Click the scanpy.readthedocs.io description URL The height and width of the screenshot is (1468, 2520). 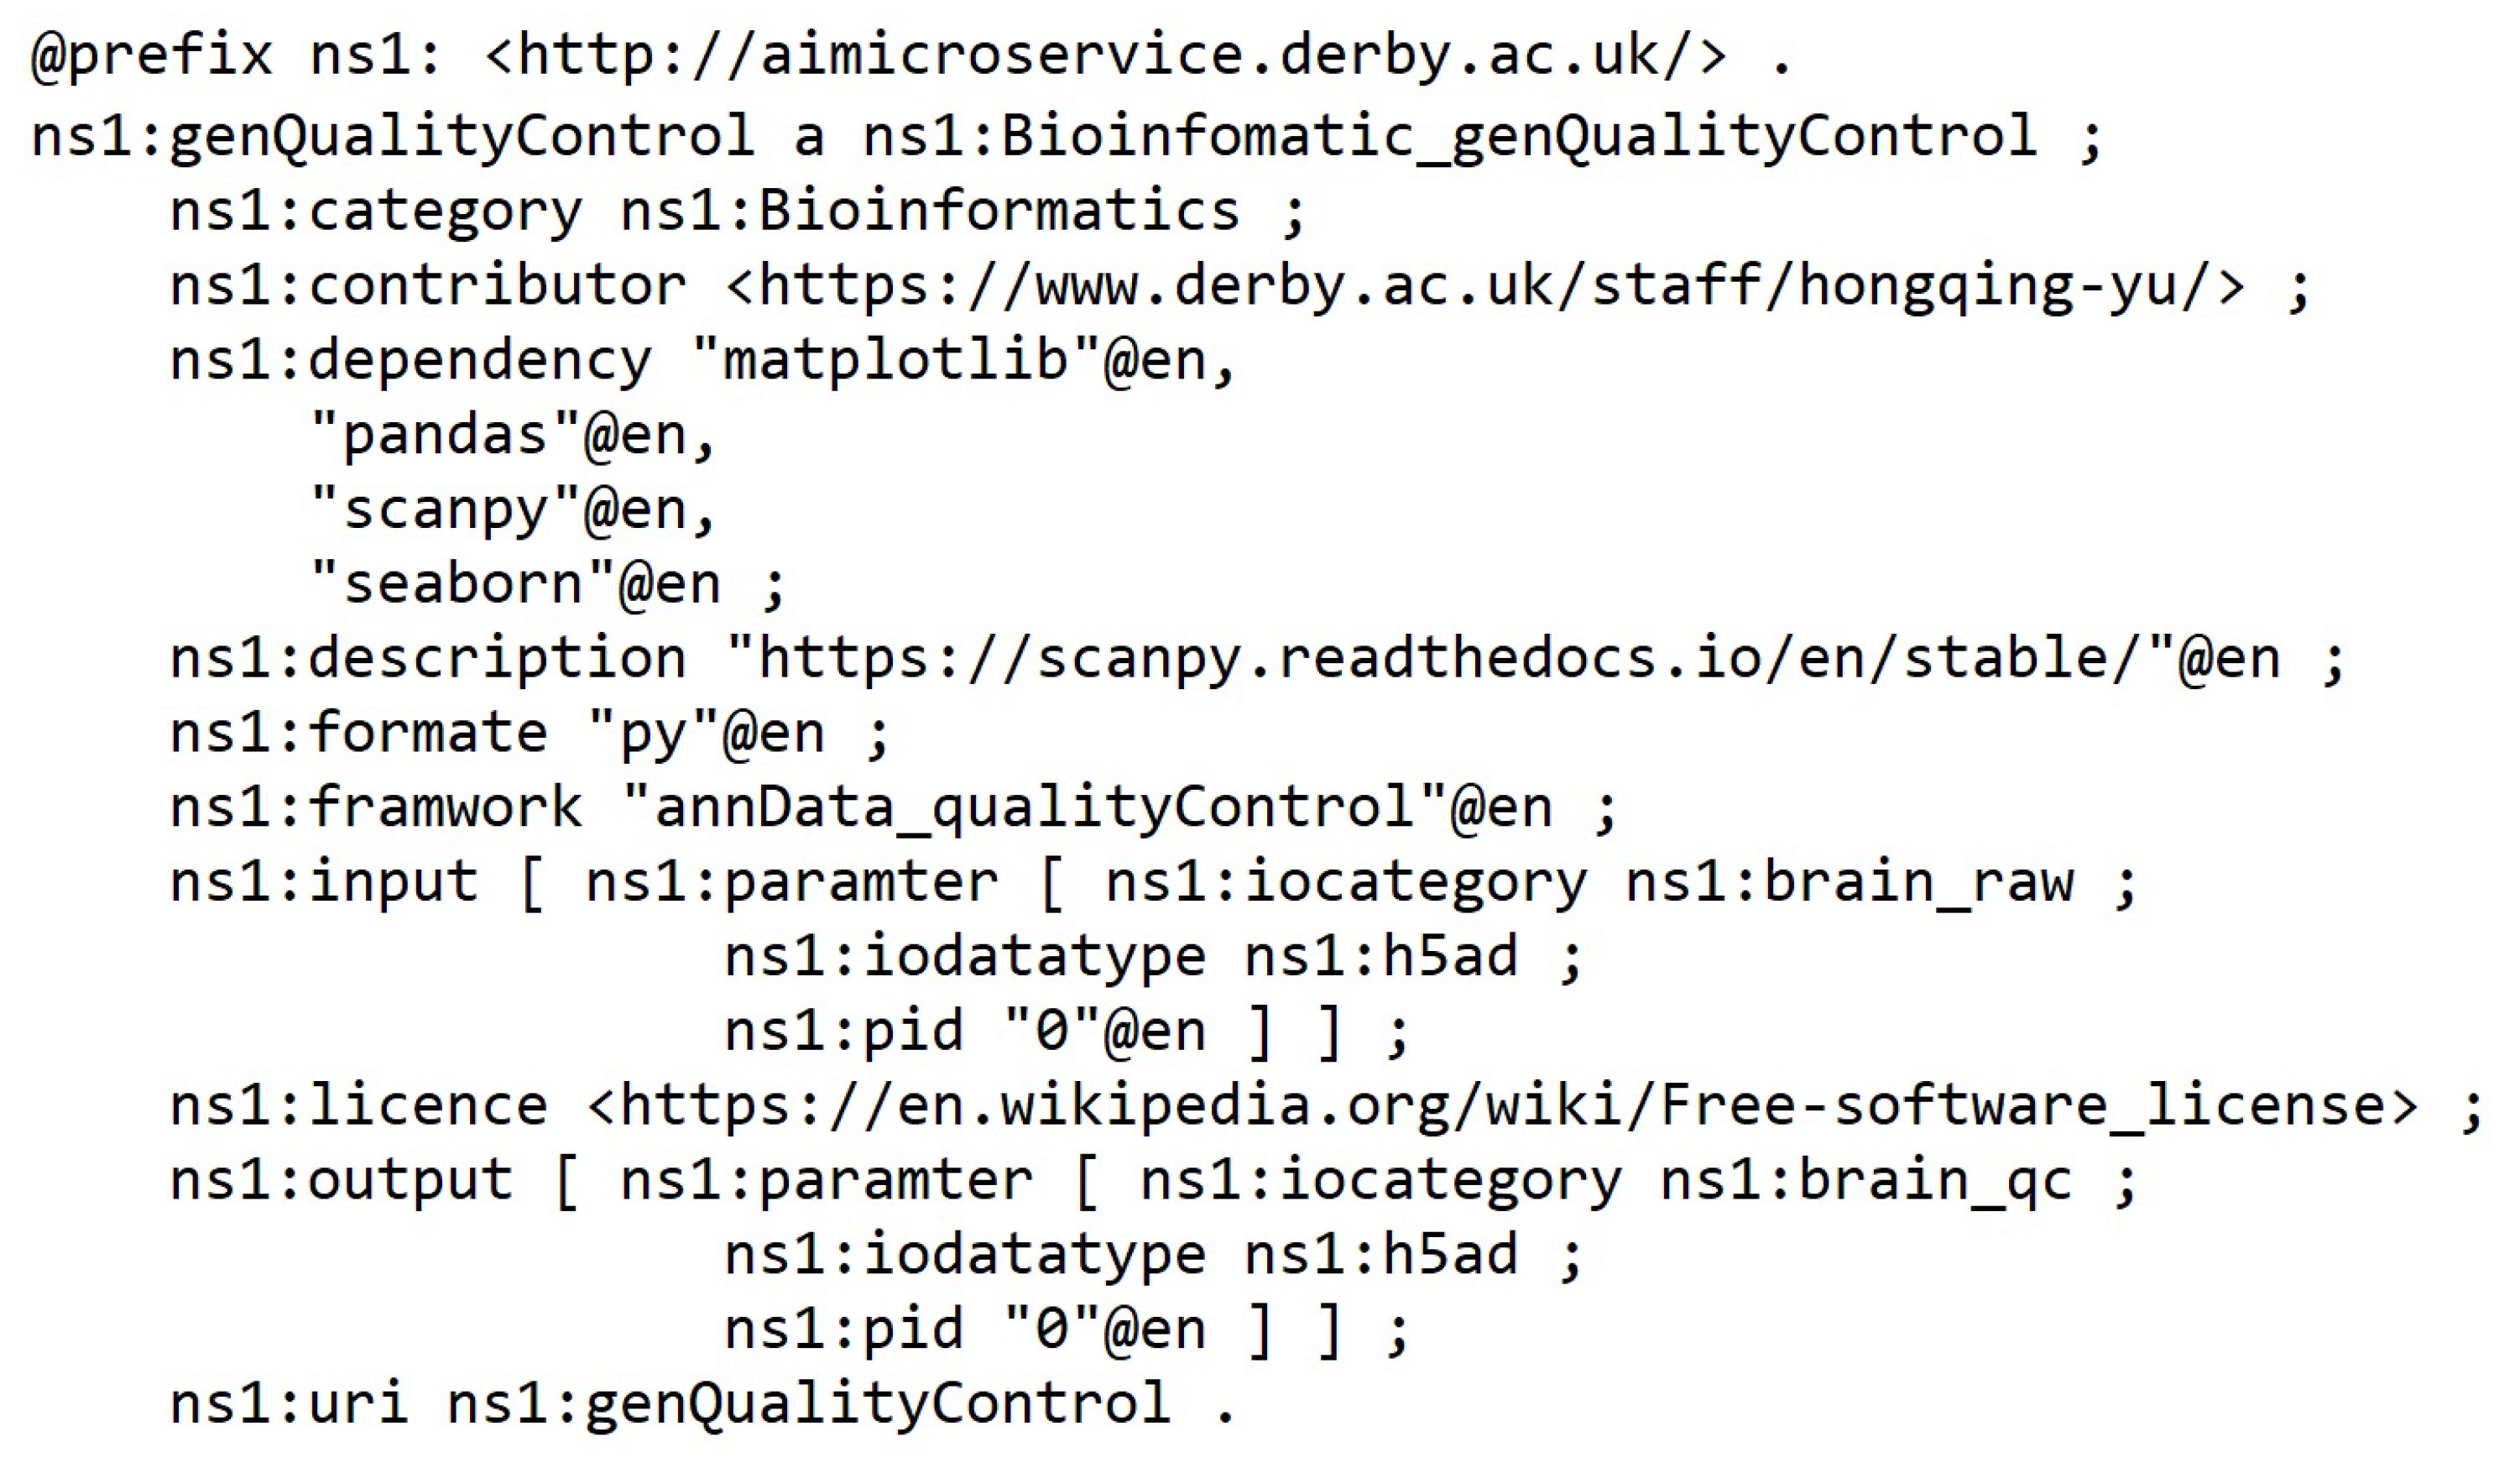point(1450,660)
